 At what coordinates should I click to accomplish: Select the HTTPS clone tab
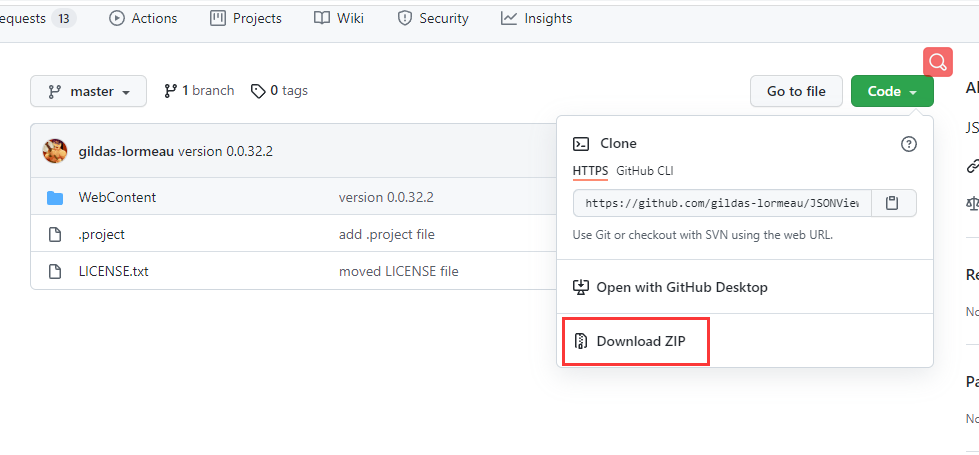point(590,171)
